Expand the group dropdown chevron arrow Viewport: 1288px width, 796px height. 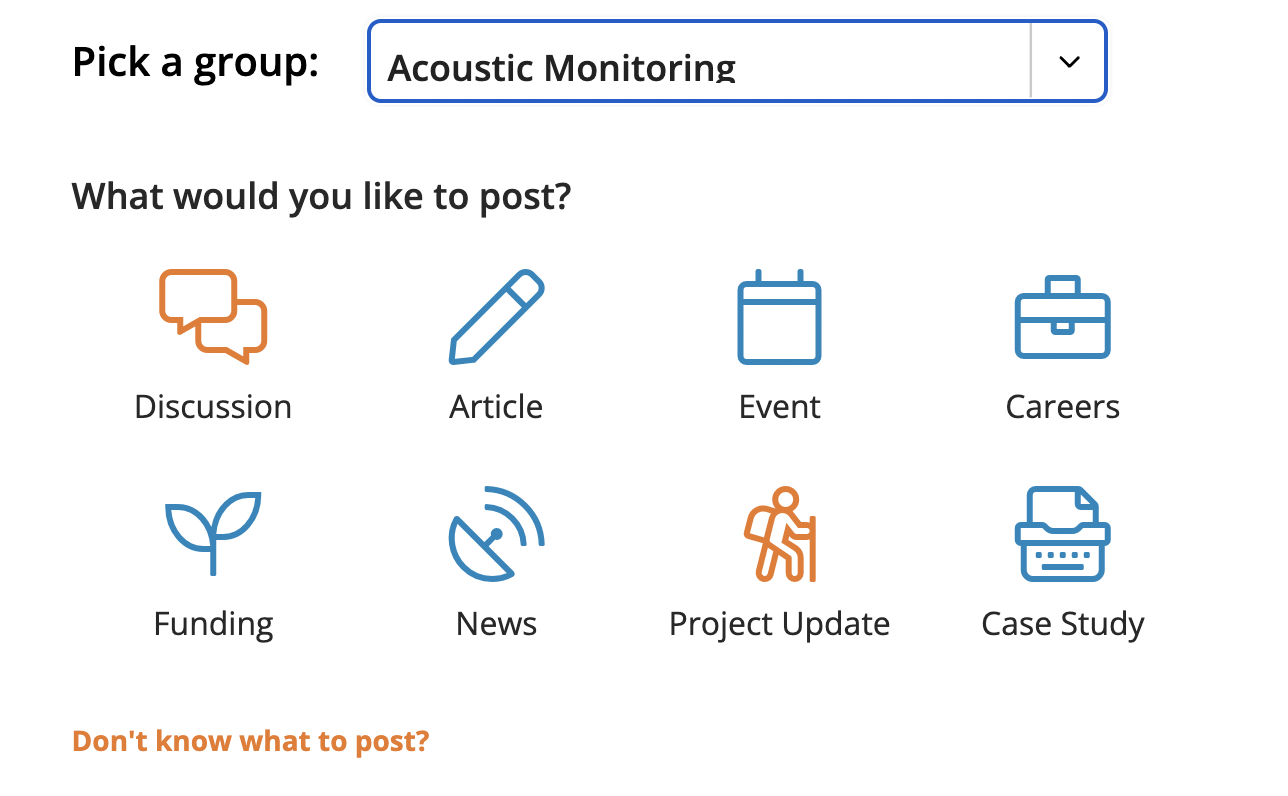pyautogui.click(x=1069, y=62)
